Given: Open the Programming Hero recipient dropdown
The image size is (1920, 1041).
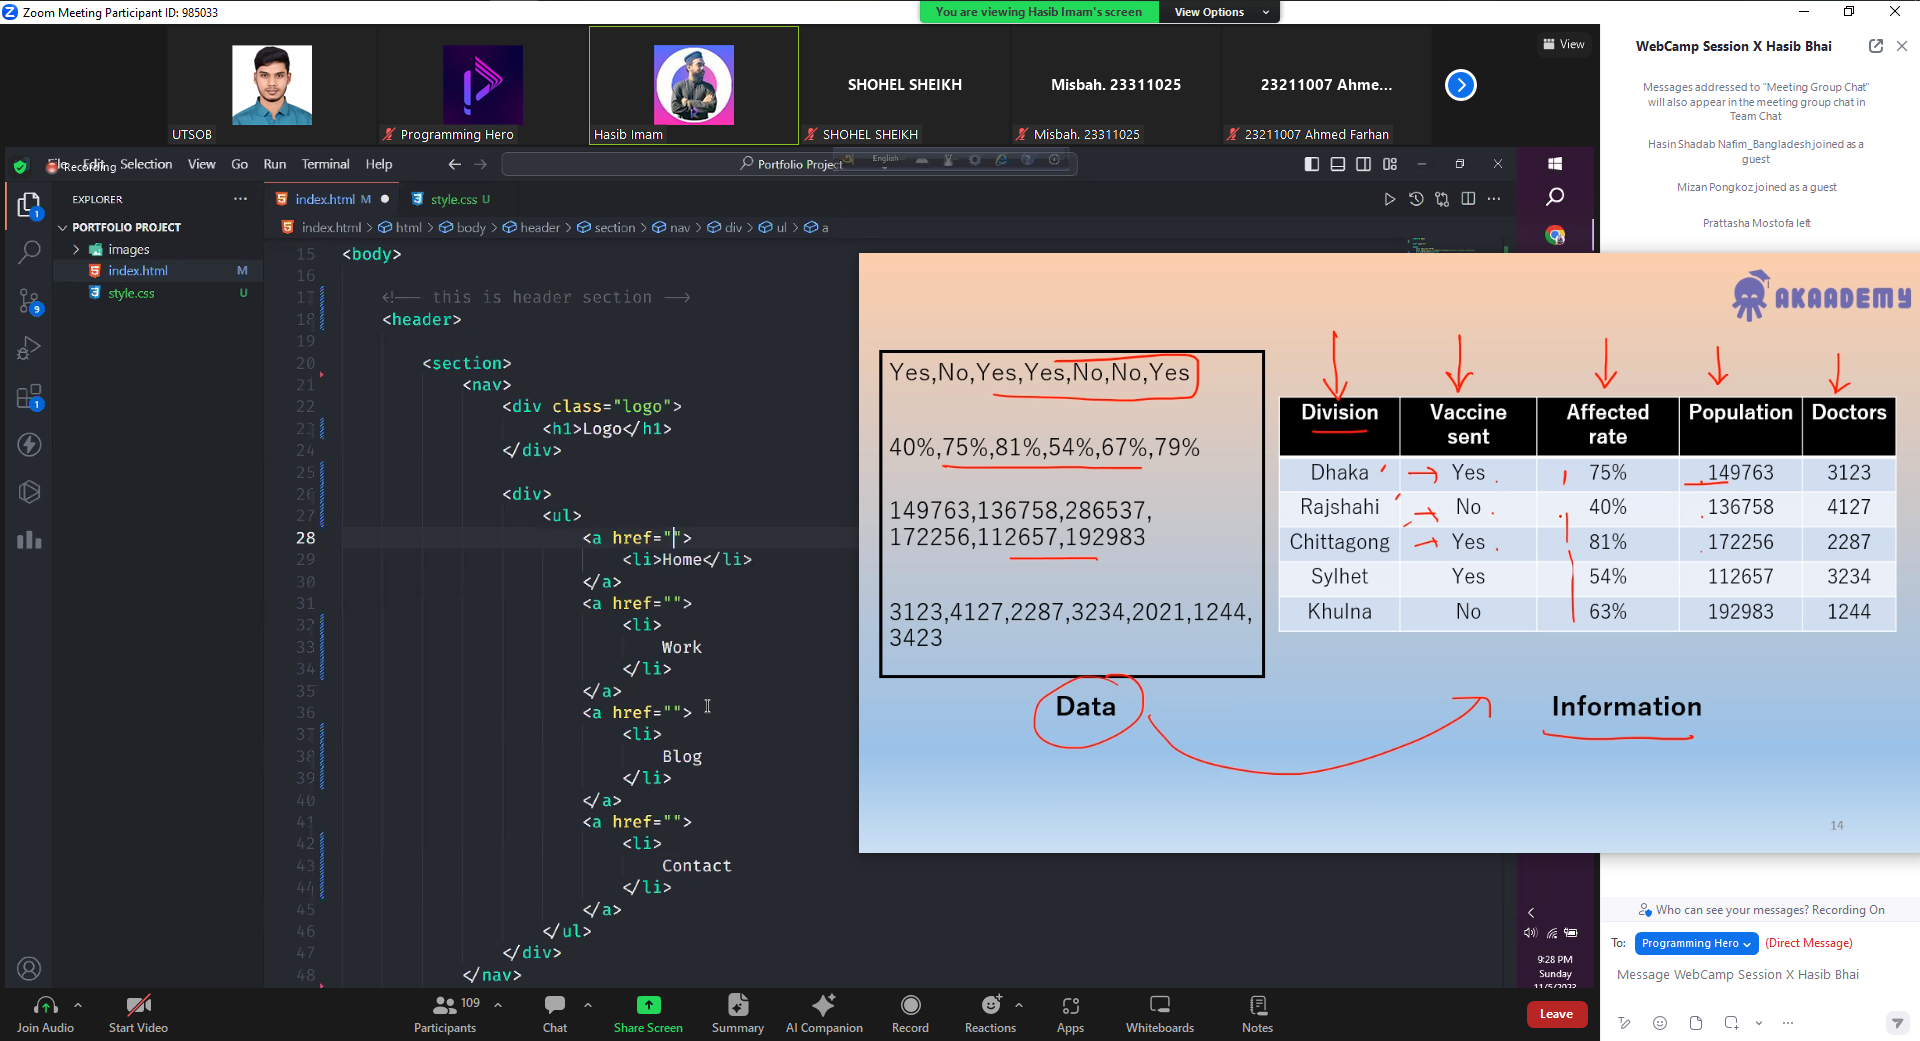Looking at the screenshot, I should (x=1696, y=943).
